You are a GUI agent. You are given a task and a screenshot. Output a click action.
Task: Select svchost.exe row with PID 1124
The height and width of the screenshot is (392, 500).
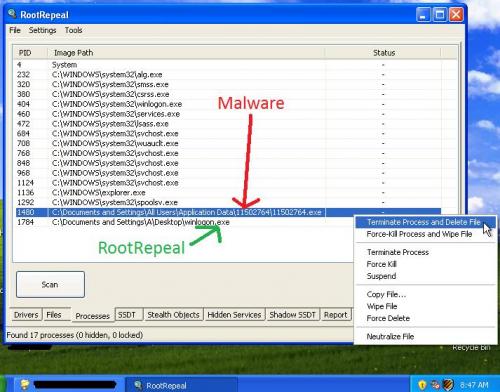point(229,183)
